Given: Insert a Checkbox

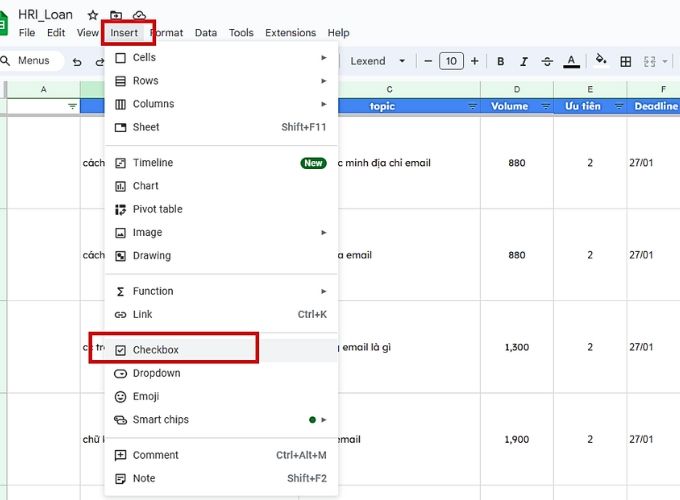Looking at the screenshot, I should [x=221, y=350].
